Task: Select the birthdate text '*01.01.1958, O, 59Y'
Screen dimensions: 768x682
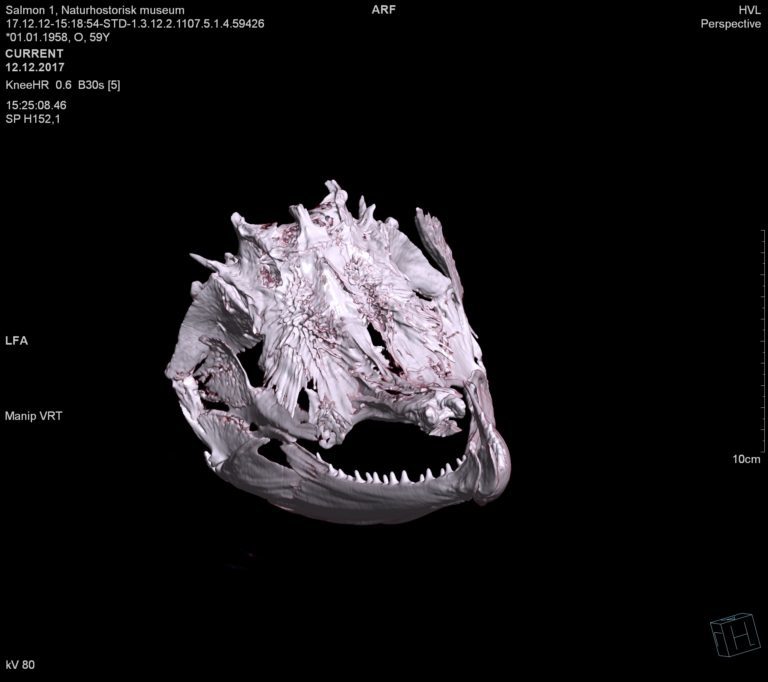Action: [x=57, y=37]
